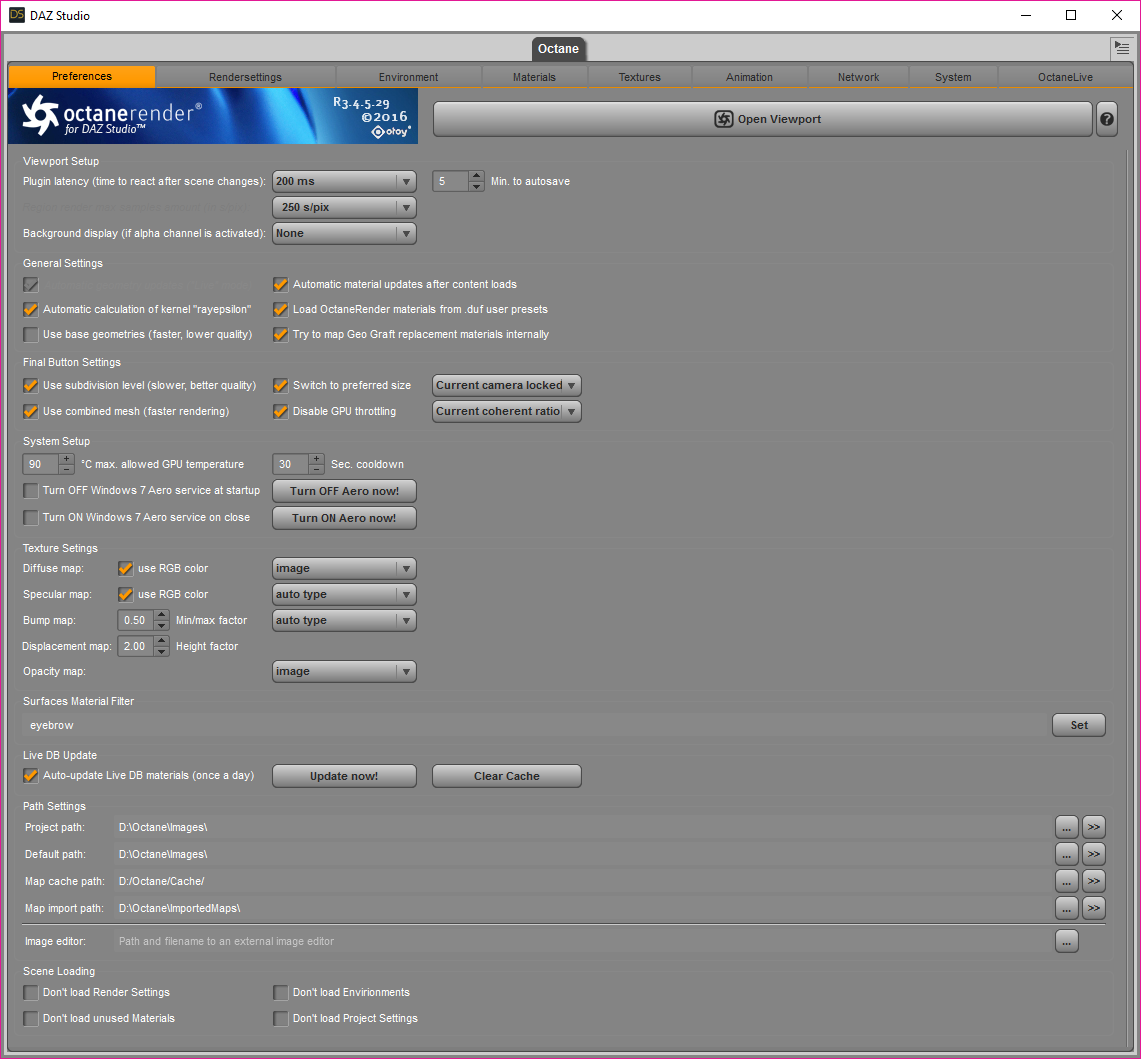Increase cooldown seconds with plus button
Image resolution: width=1141 pixels, height=1059 pixels.
pos(317,459)
